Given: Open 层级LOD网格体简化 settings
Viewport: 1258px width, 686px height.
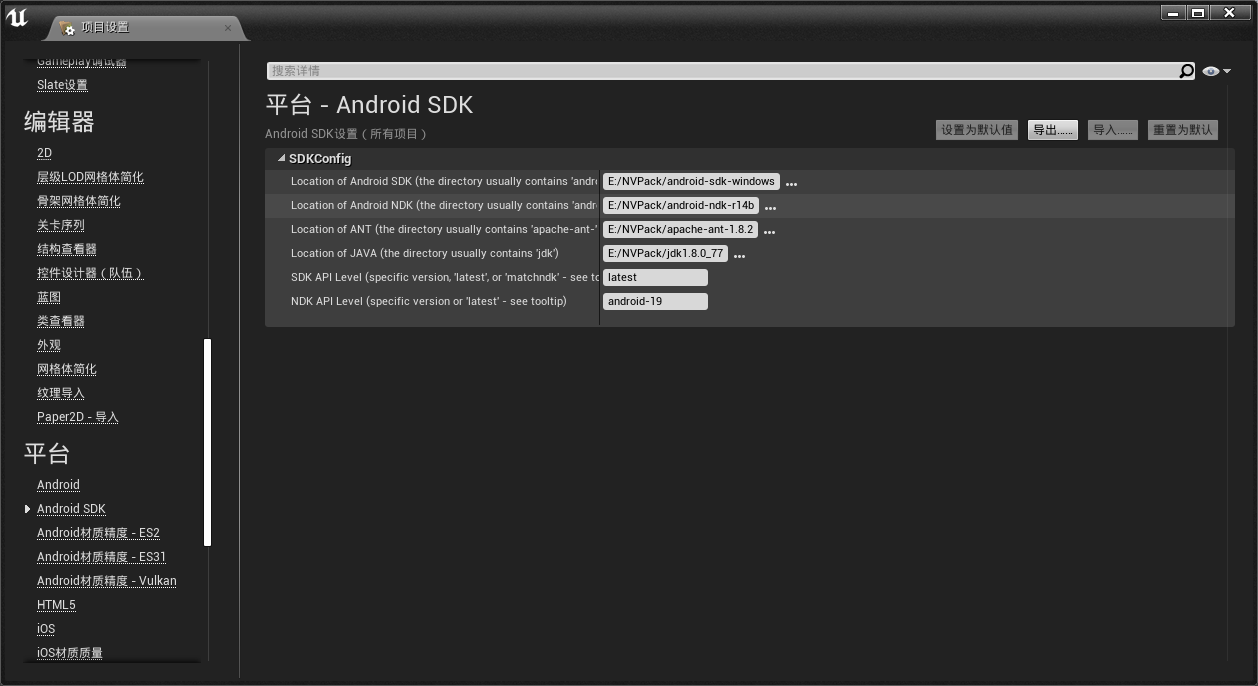Looking at the screenshot, I should [x=90, y=177].
